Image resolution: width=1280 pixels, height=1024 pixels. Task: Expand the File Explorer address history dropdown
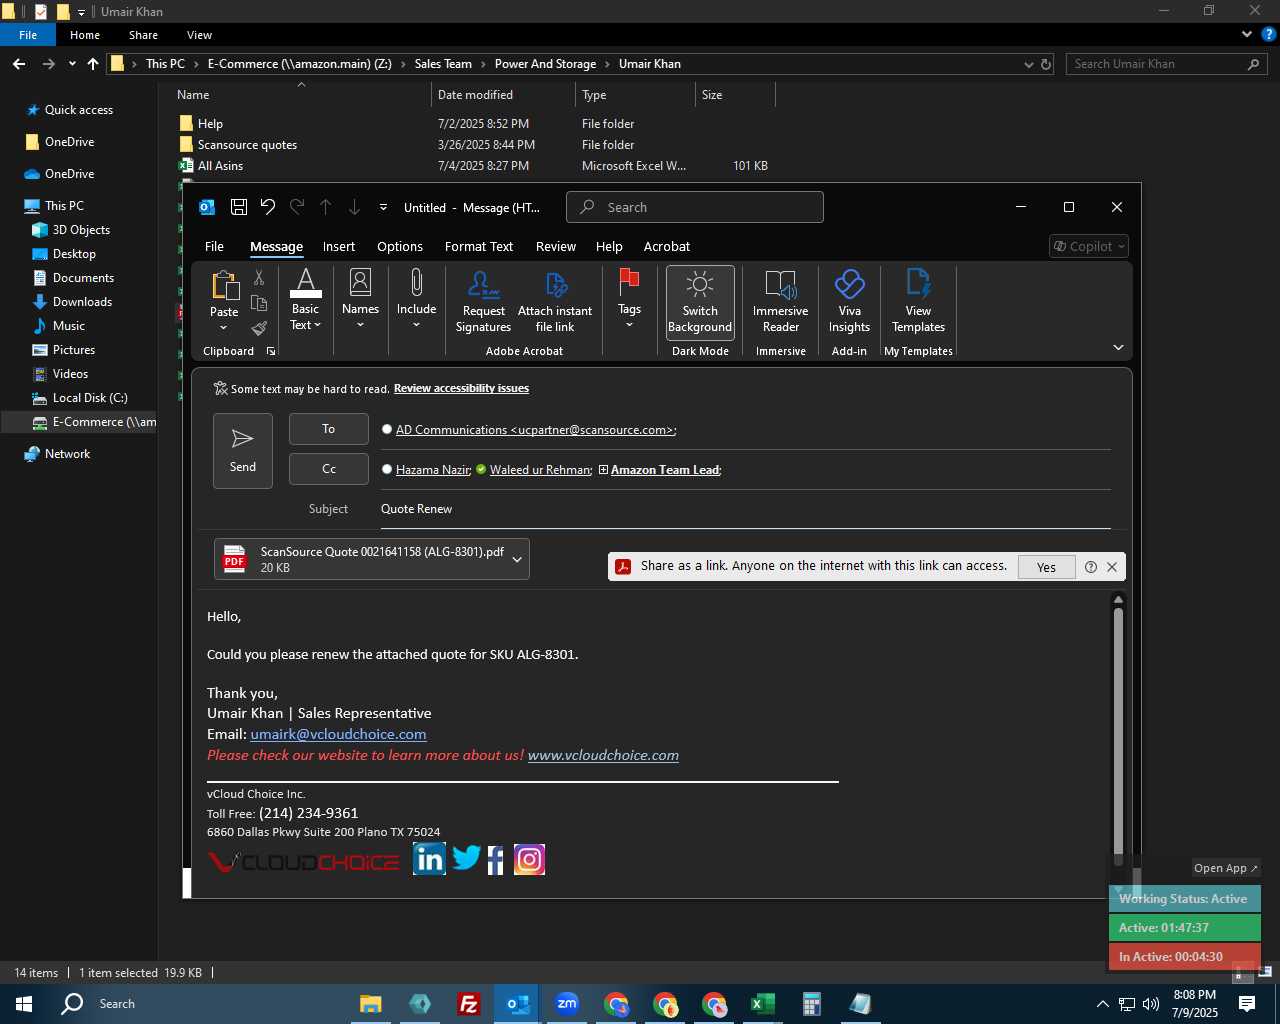pos(1028,64)
